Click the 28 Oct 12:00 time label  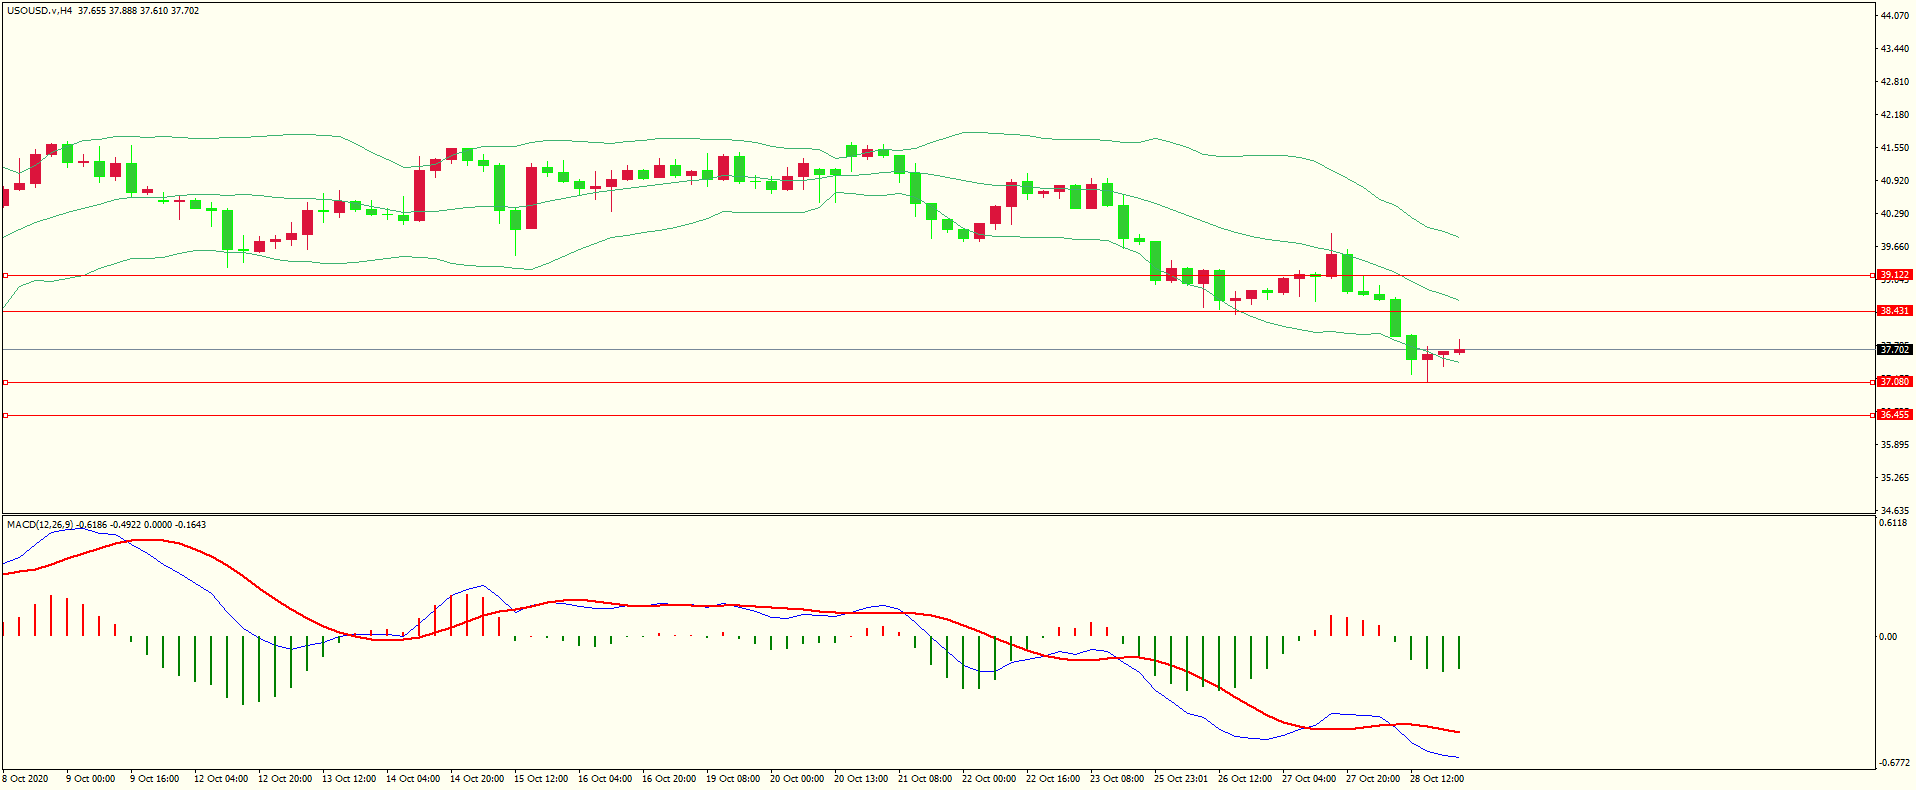(1437, 779)
